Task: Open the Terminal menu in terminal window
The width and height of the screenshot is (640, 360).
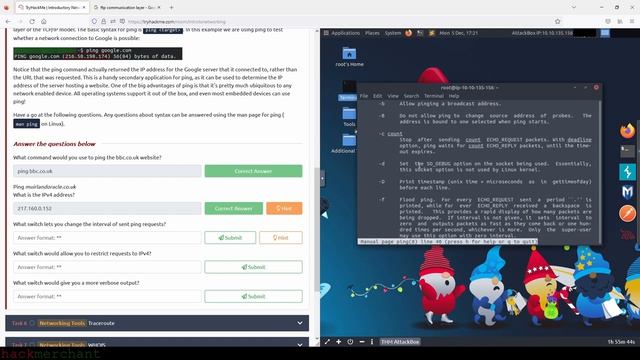Action: tap(433, 96)
